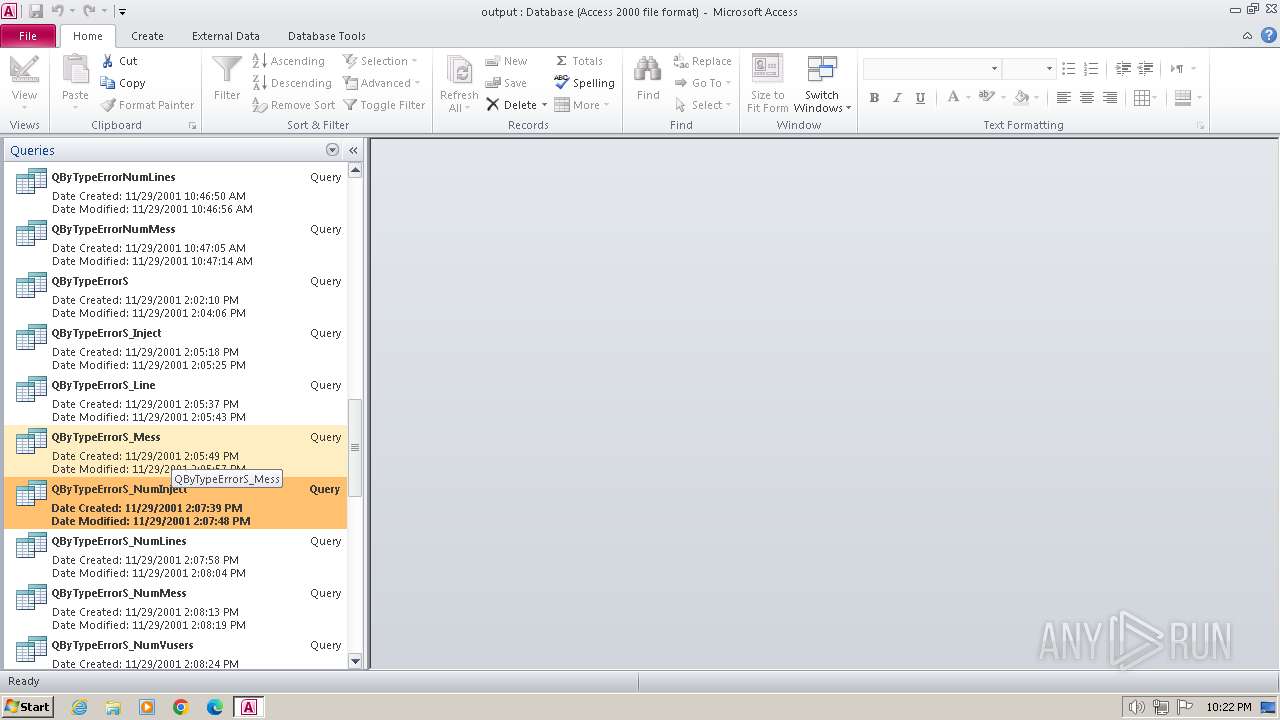The width and height of the screenshot is (1280, 720).
Task: Click the Filter funnel icon
Action: [x=227, y=70]
